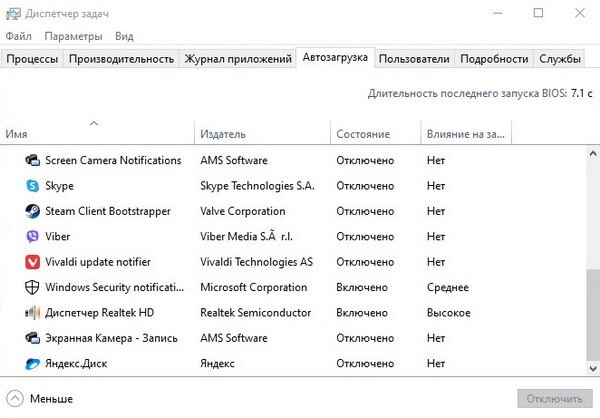The height and width of the screenshot is (418, 600).
Task: Select the Viber row name
Action: point(57,237)
